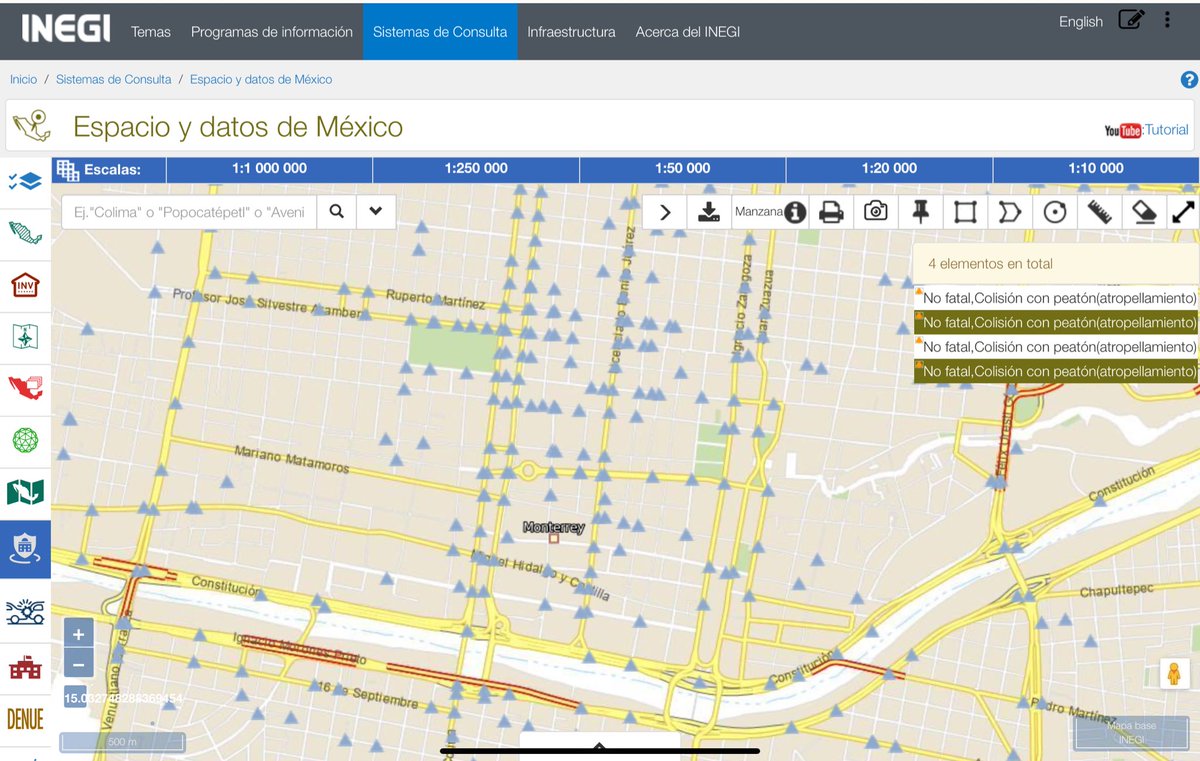This screenshot has height=761, width=1200.
Task: Expand the bottom panel handle
Action: tap(599, 747)
